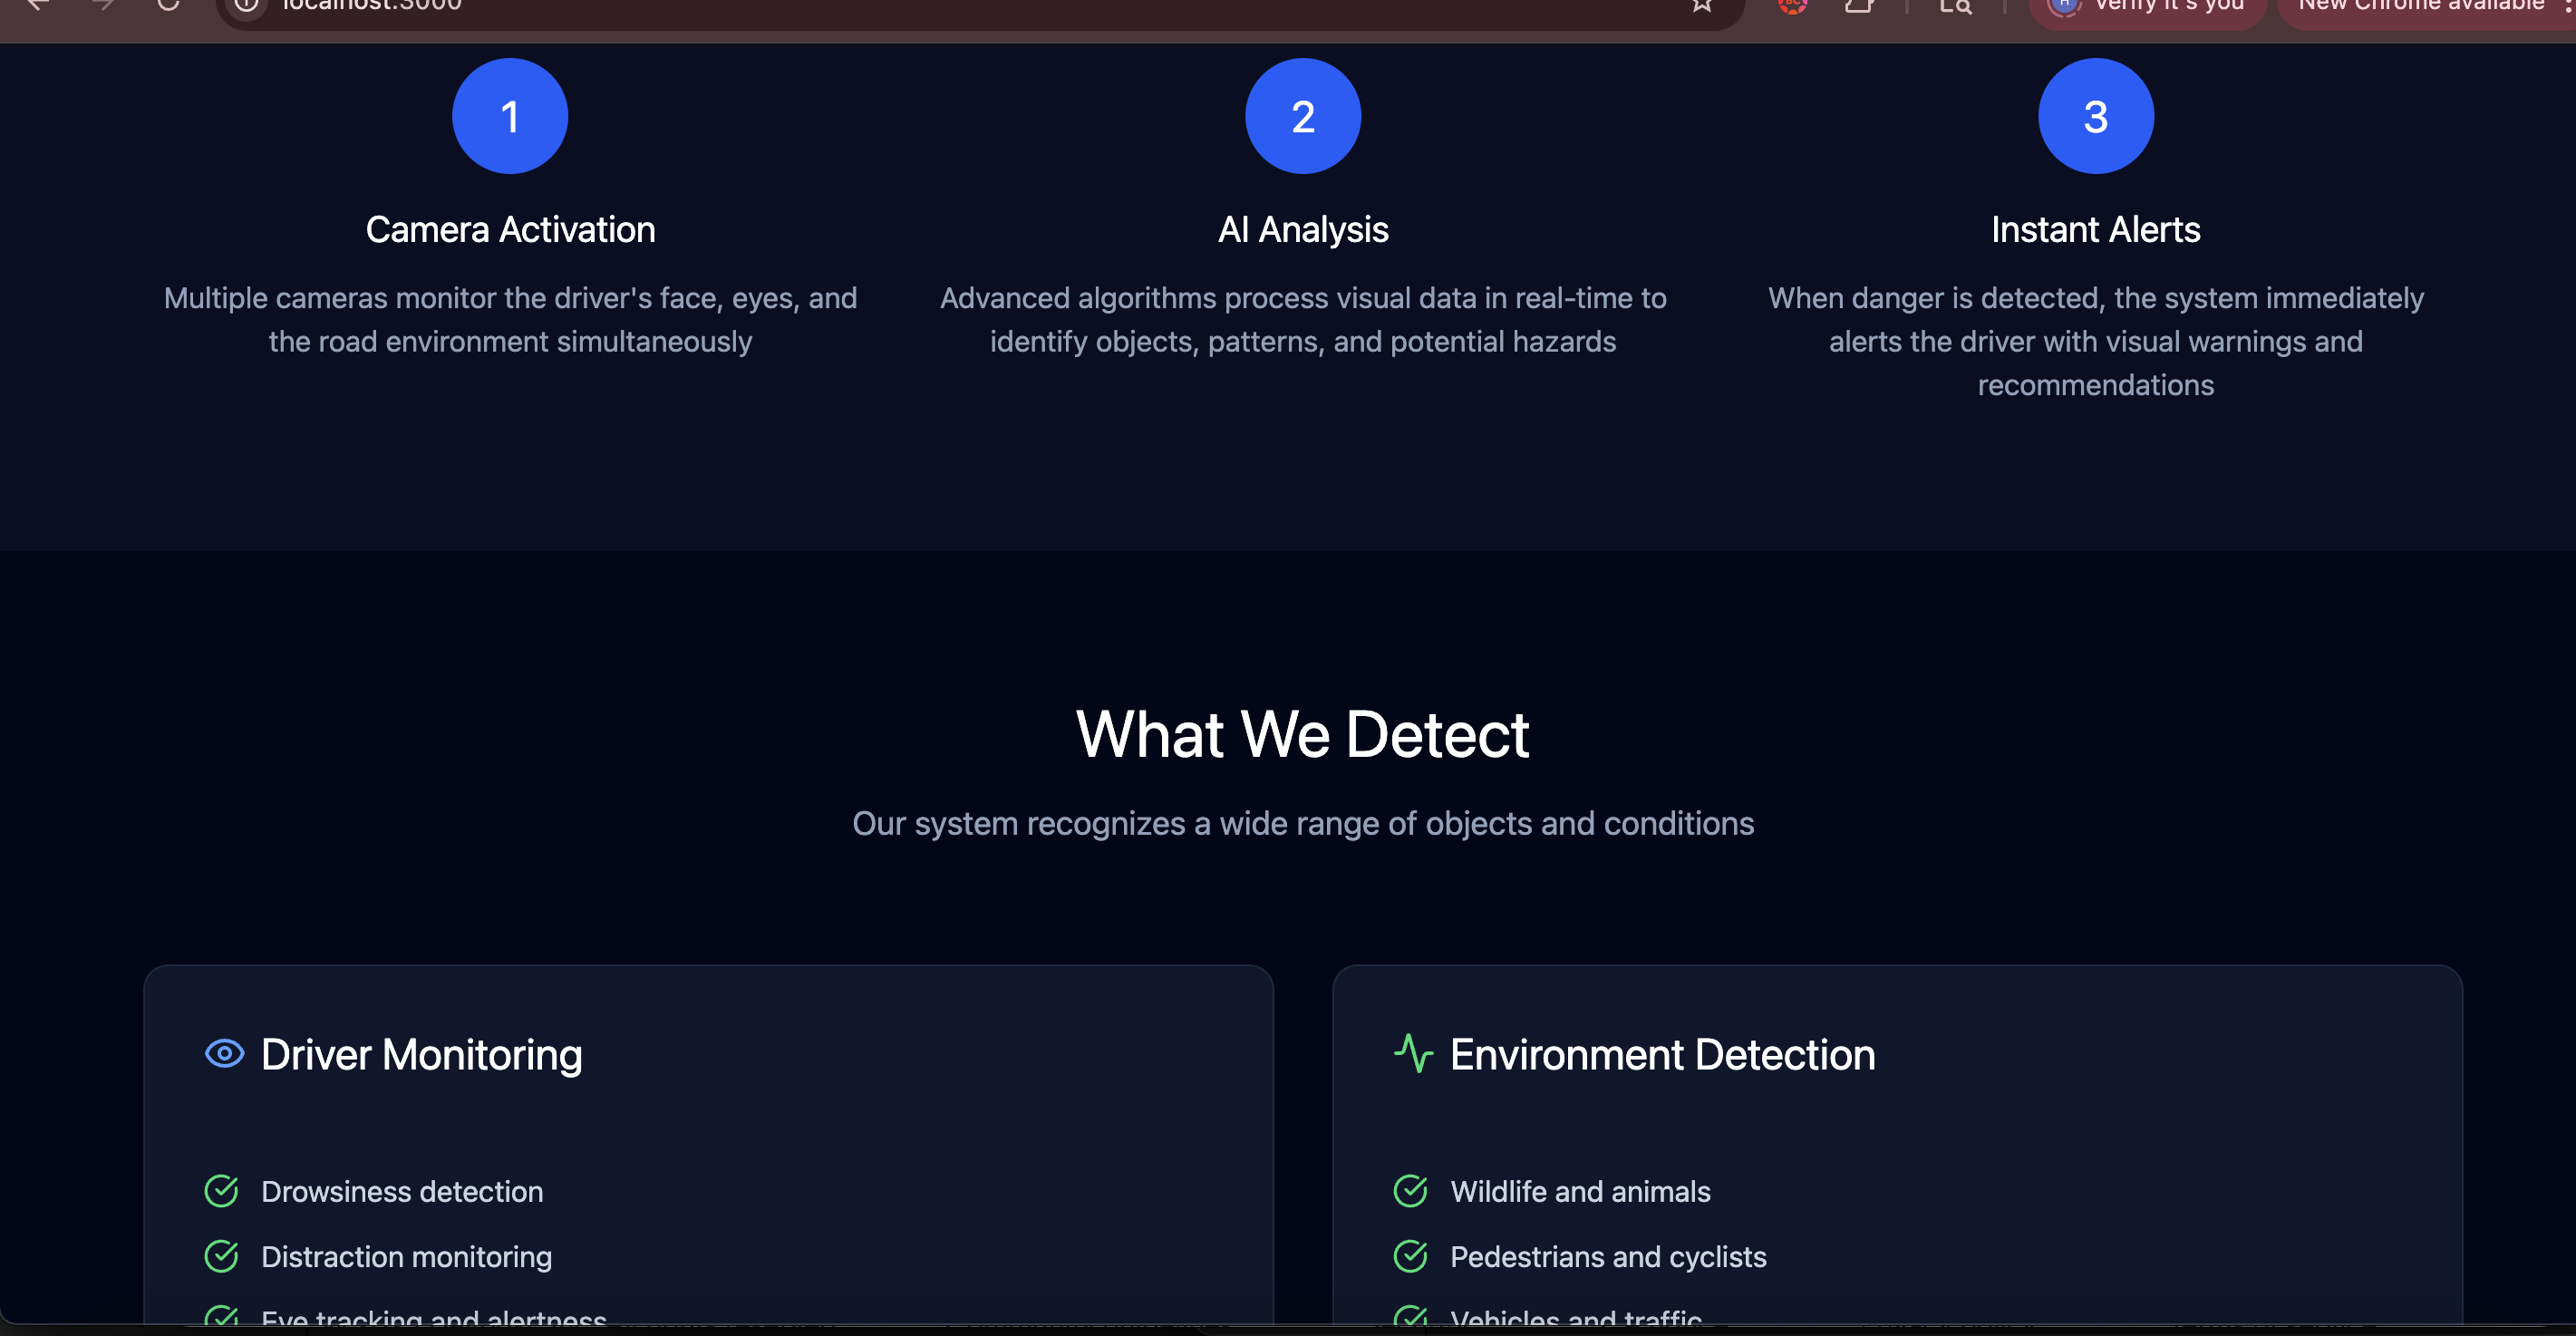The height and width of the screenshot is (1336, 2576).
Task: Click the Instant Alerts heading
Action: (2095, 230)
